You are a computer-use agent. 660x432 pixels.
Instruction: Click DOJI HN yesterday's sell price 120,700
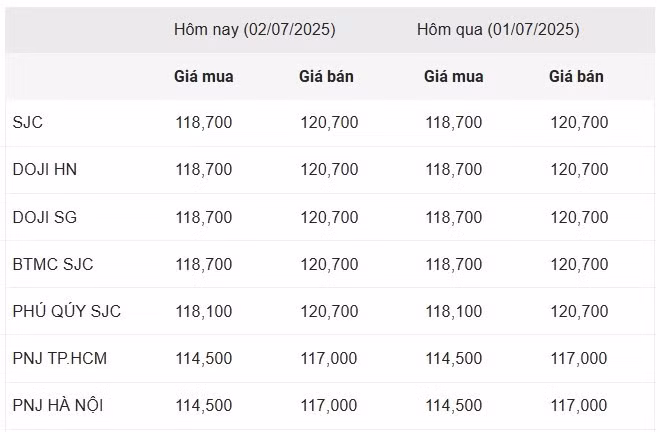578,170
